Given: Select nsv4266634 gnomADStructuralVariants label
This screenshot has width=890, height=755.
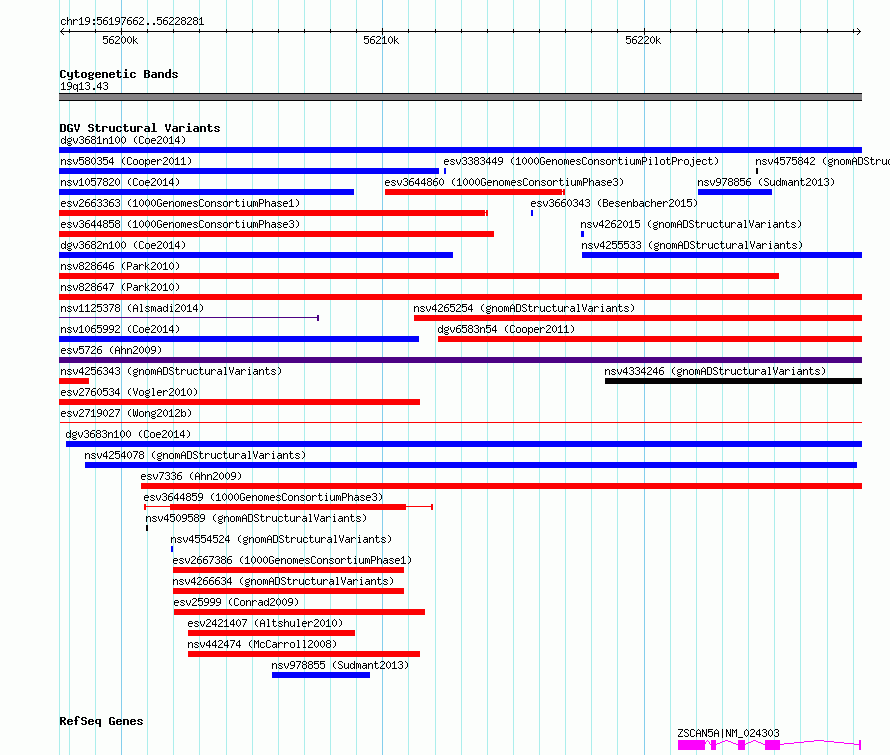Looking at the screenshot, I should coord(283,581).
